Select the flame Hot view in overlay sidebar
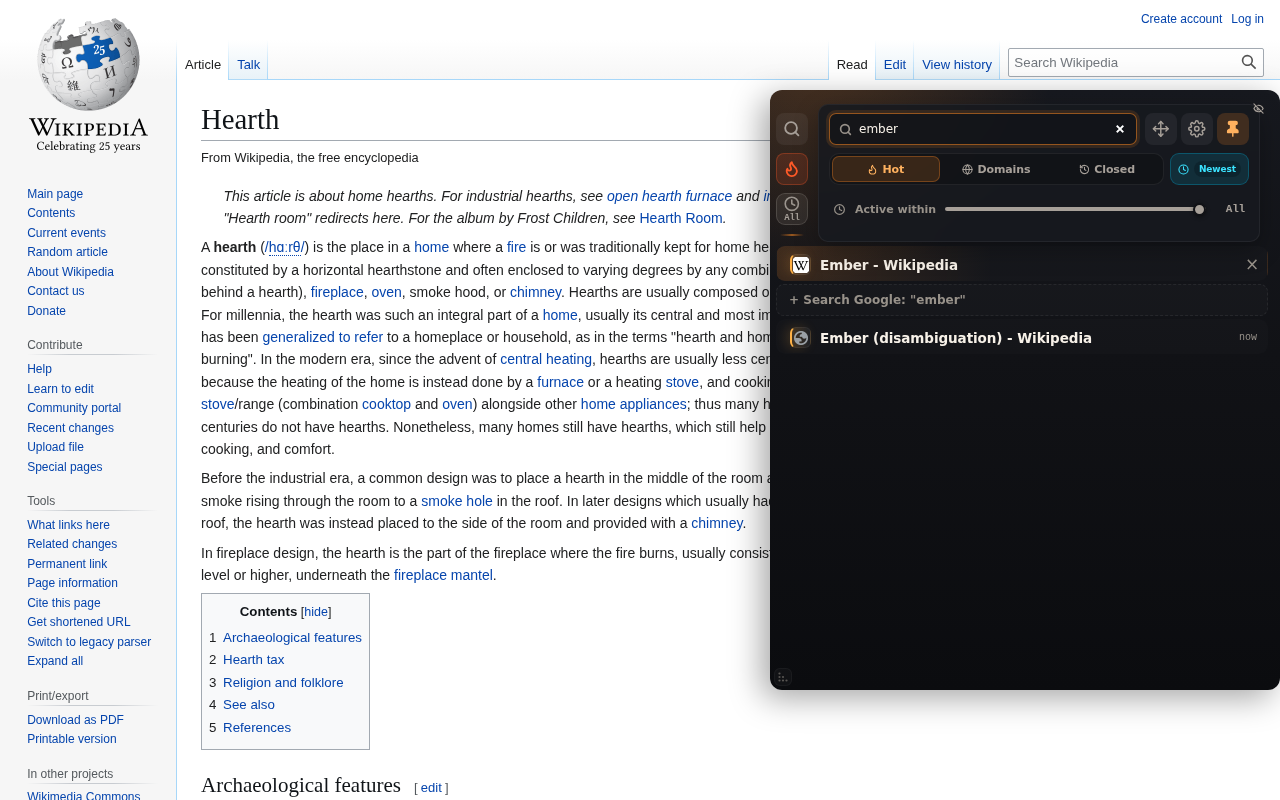The width and height of the screenshot is (1280, 800). 792,169
